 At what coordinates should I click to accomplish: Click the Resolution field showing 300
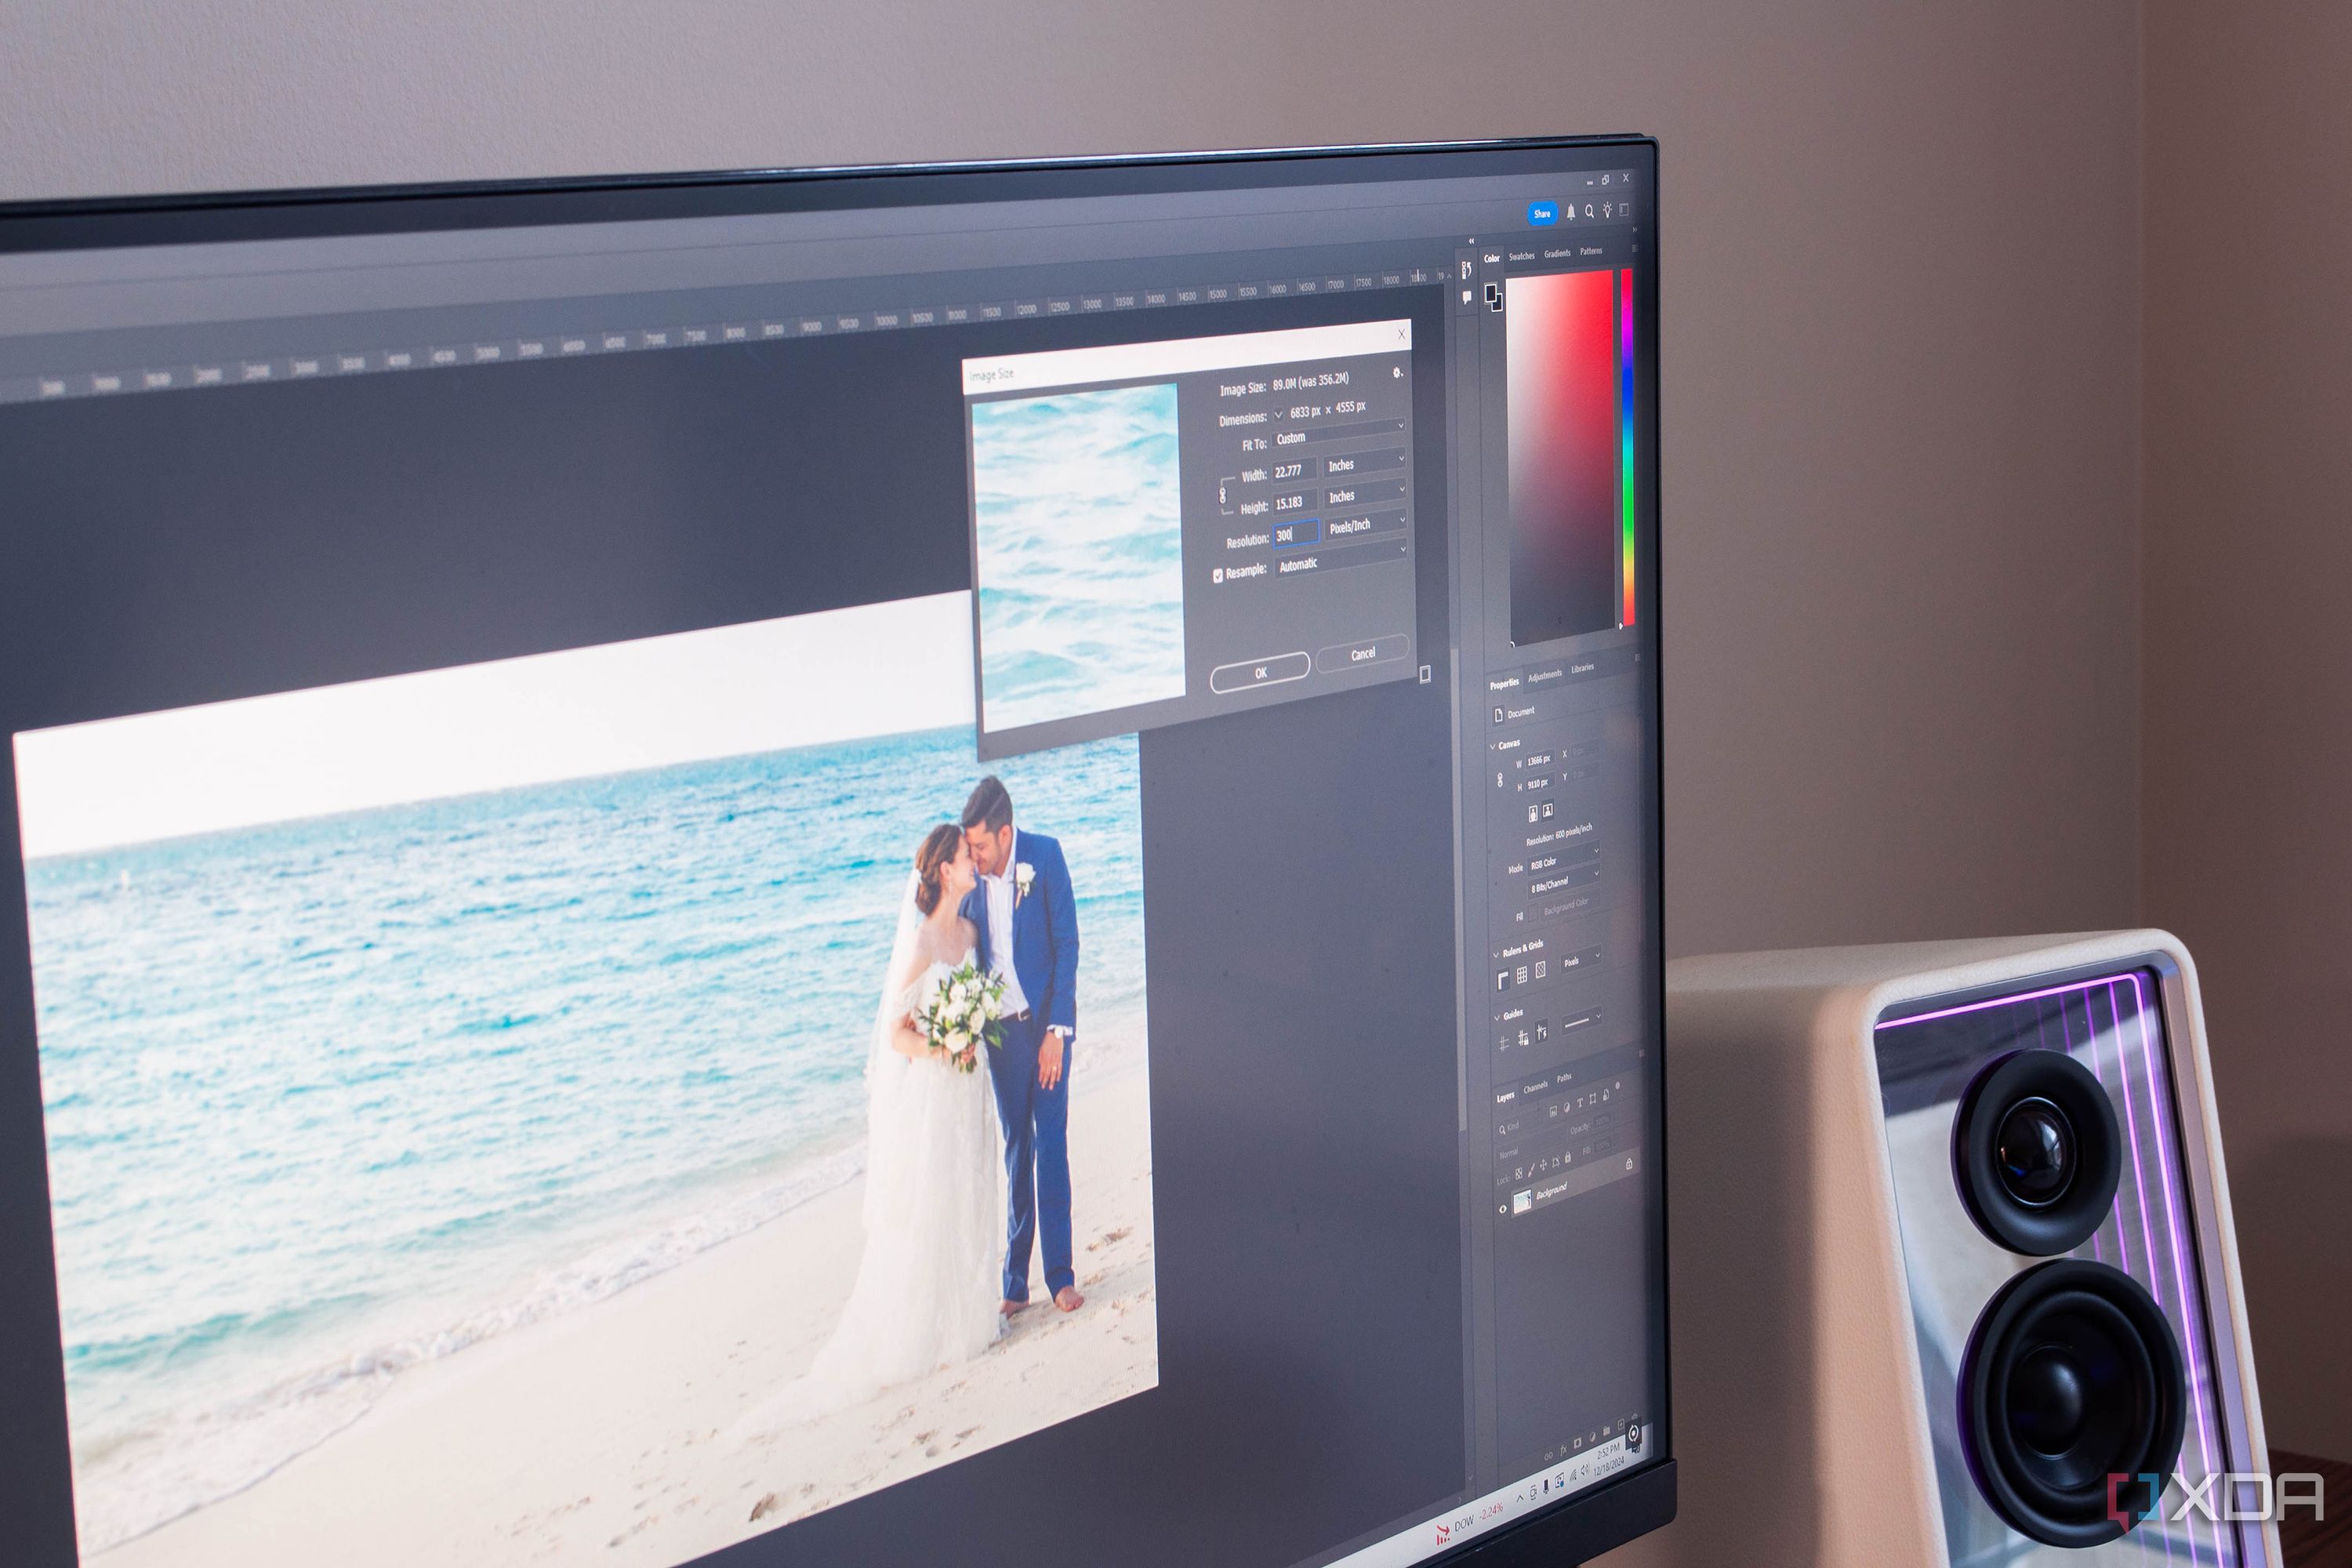(x=1295, y=534)
